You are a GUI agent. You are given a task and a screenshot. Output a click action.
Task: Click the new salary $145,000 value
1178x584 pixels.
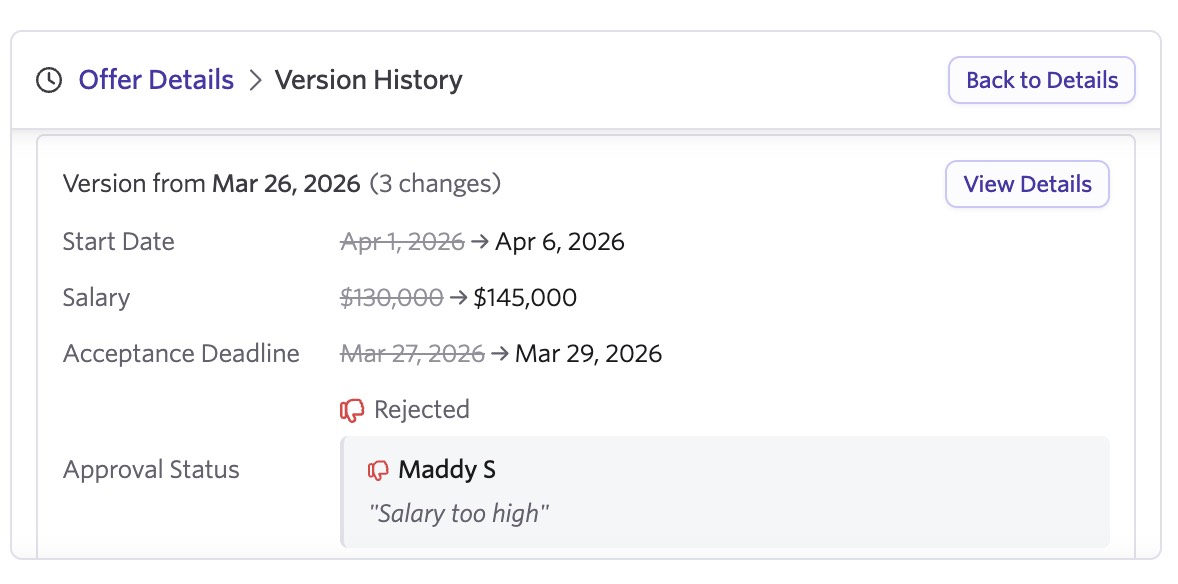pos(525,298)
